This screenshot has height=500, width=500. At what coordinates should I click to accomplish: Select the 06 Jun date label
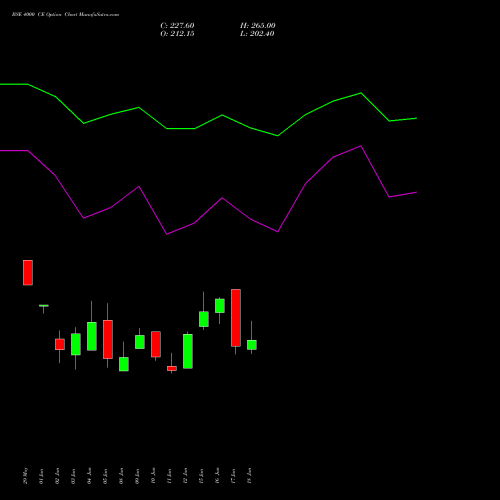(x=121, y=476)
